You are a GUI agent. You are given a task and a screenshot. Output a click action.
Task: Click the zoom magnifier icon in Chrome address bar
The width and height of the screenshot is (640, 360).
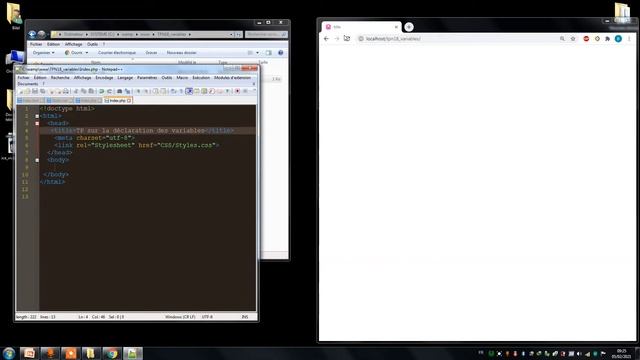562,39
